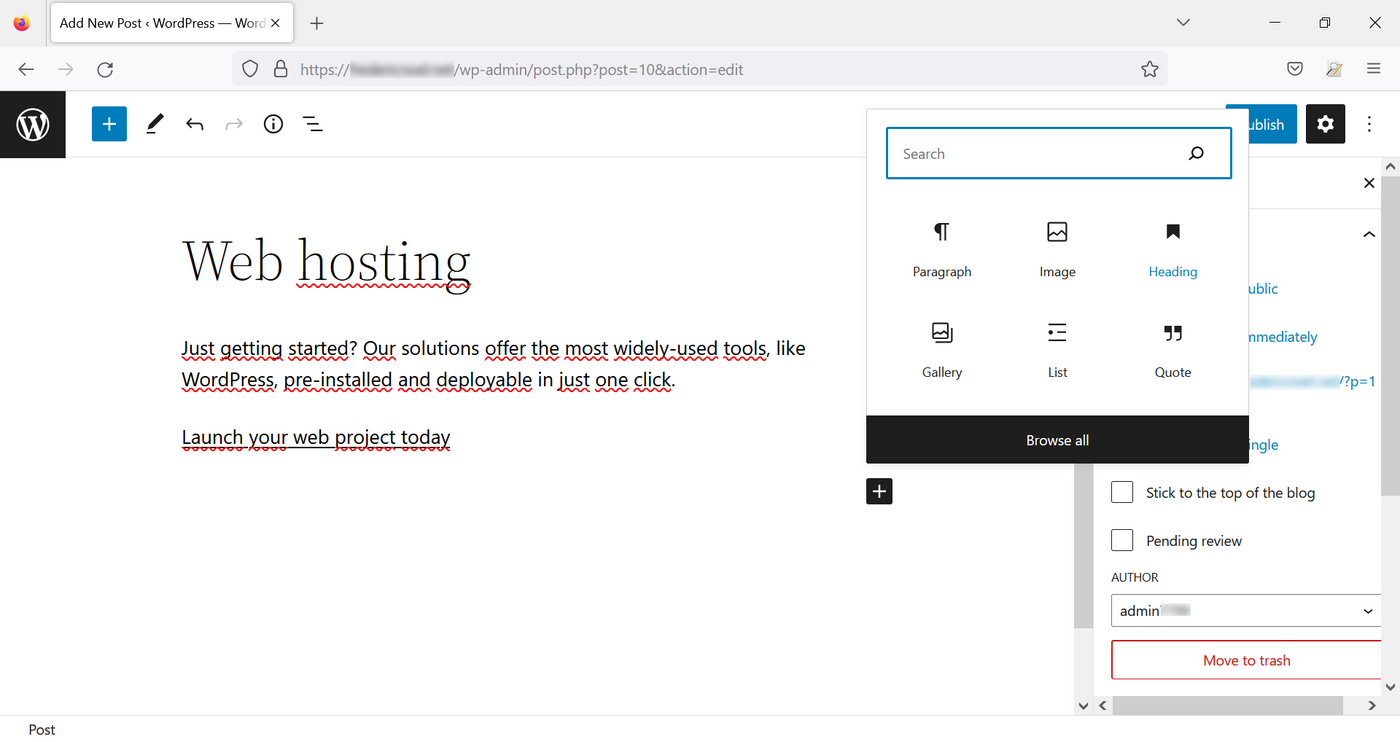The width and height of the screenshot is (1400, 742).
Task: Click Browse all blocks
Action: (x=1057, y=439)
